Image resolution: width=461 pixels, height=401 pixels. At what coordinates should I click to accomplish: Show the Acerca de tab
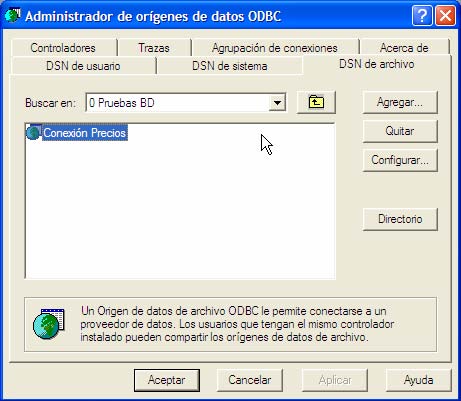tap(404, 48)
